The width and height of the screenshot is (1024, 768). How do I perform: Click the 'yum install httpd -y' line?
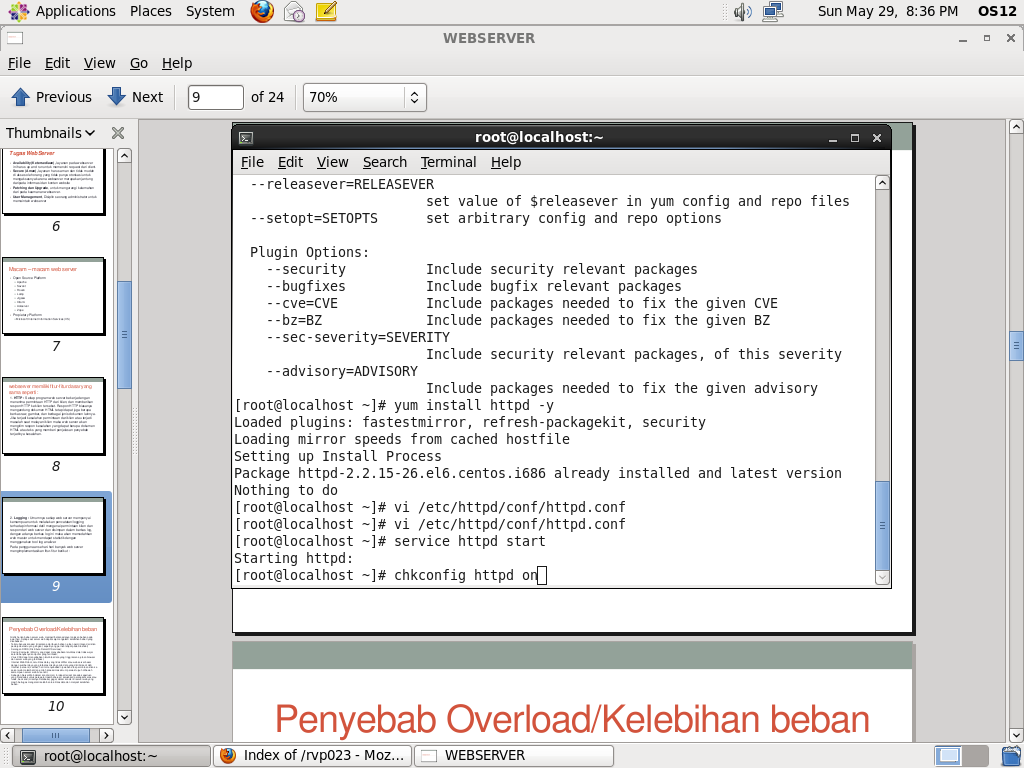tap(394, 406)
